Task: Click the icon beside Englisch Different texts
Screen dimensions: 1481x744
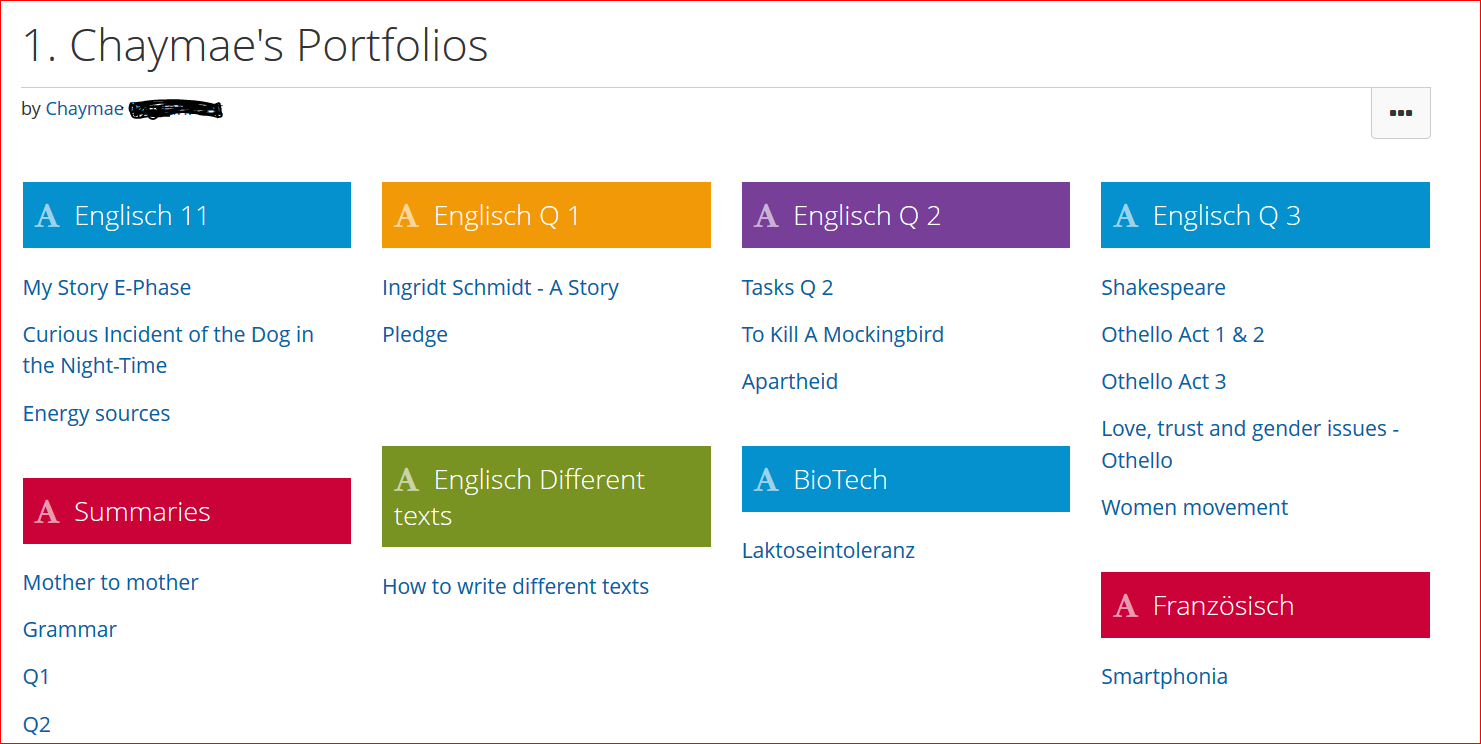Action: [x=406, y=480]
